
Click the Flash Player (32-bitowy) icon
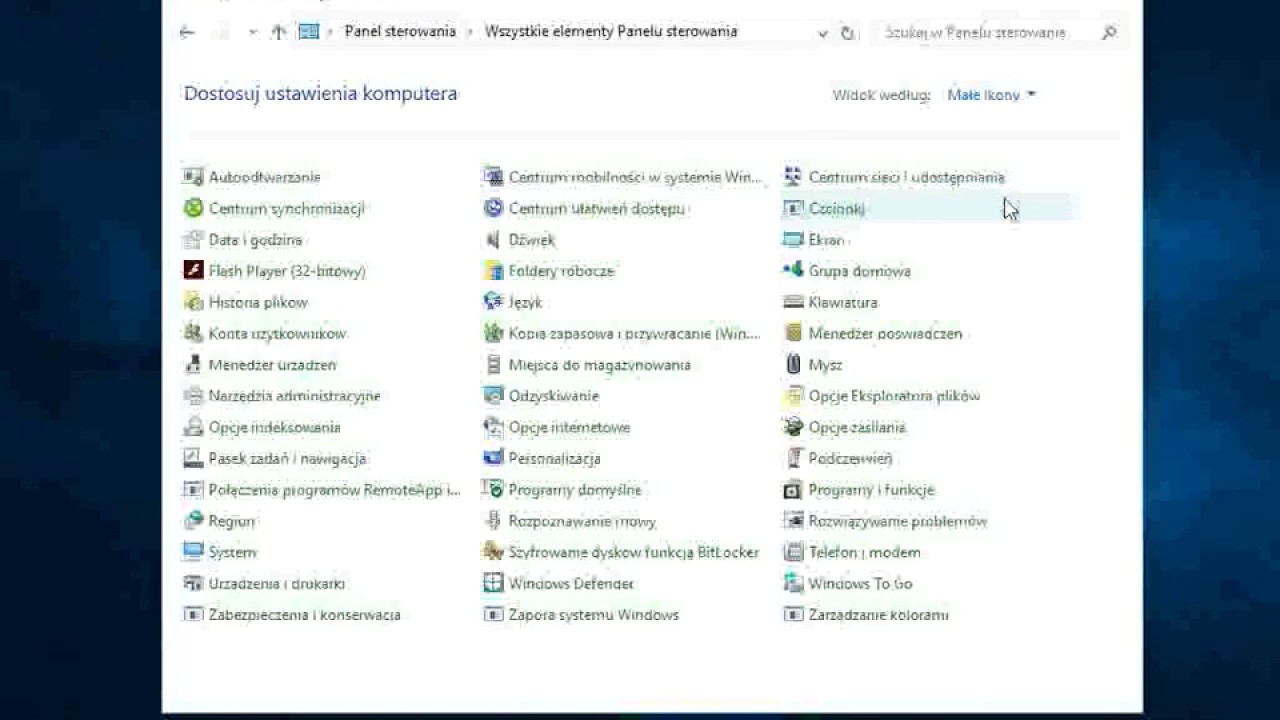193,271
